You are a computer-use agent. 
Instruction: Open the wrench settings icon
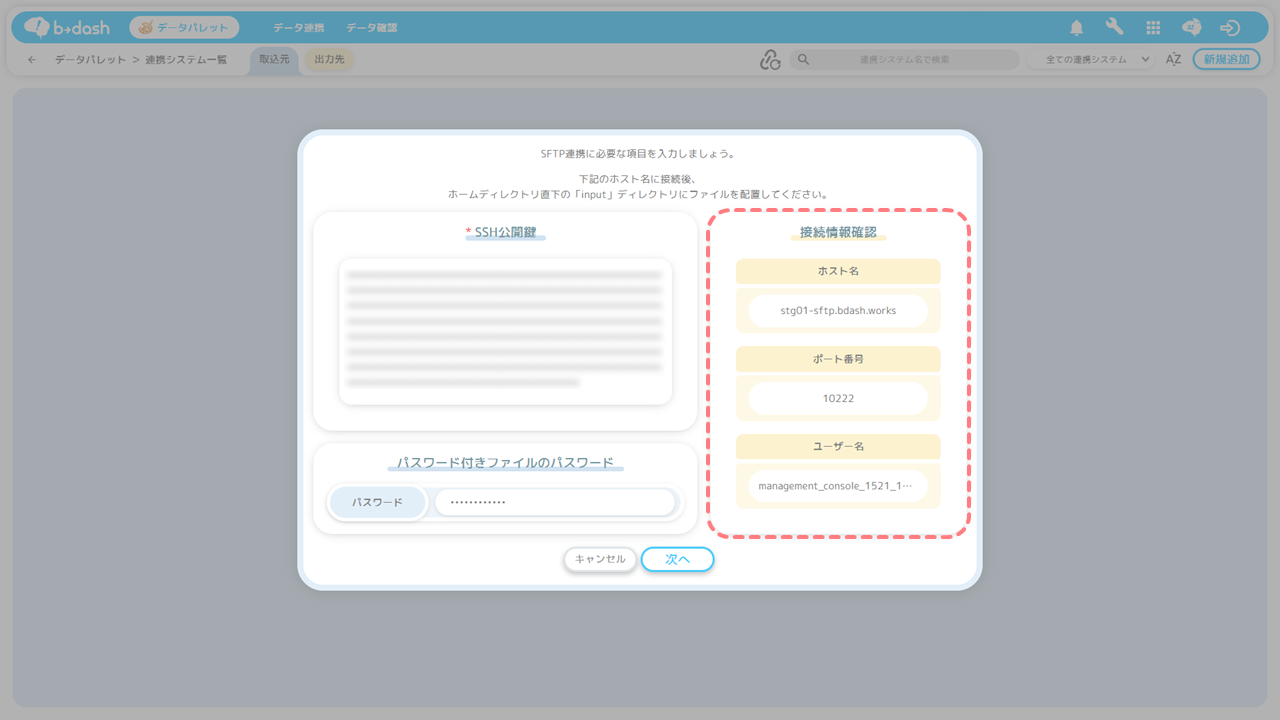[x=1114, y=28]
